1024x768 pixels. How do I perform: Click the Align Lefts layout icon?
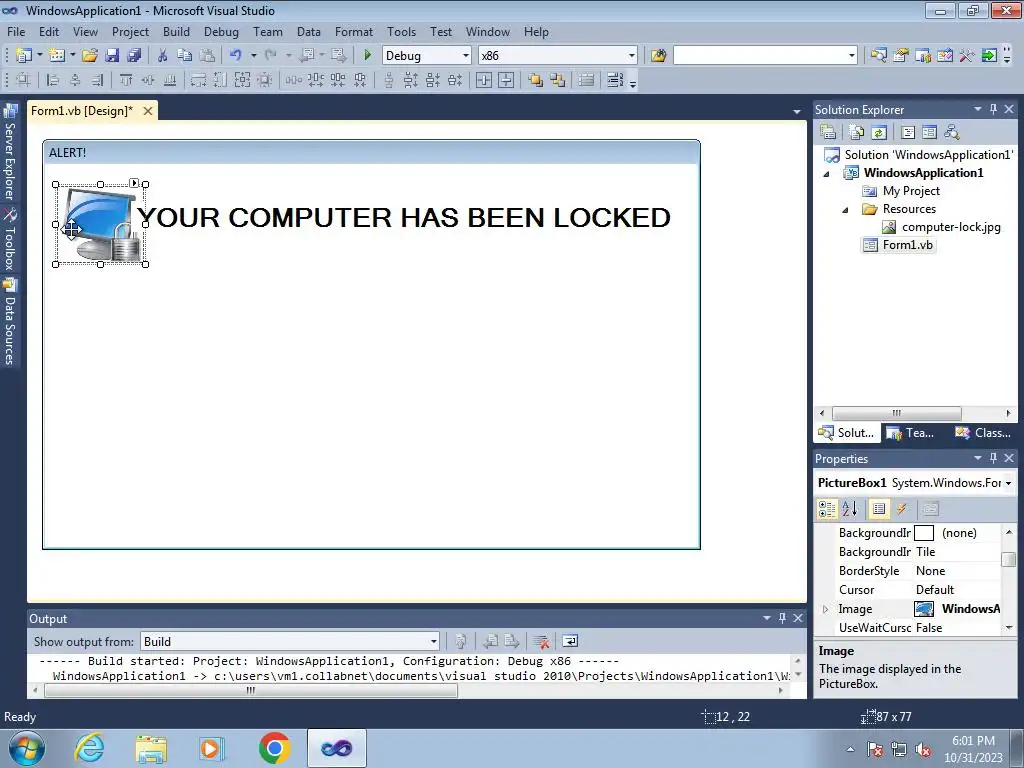click(x=53, y=80)
